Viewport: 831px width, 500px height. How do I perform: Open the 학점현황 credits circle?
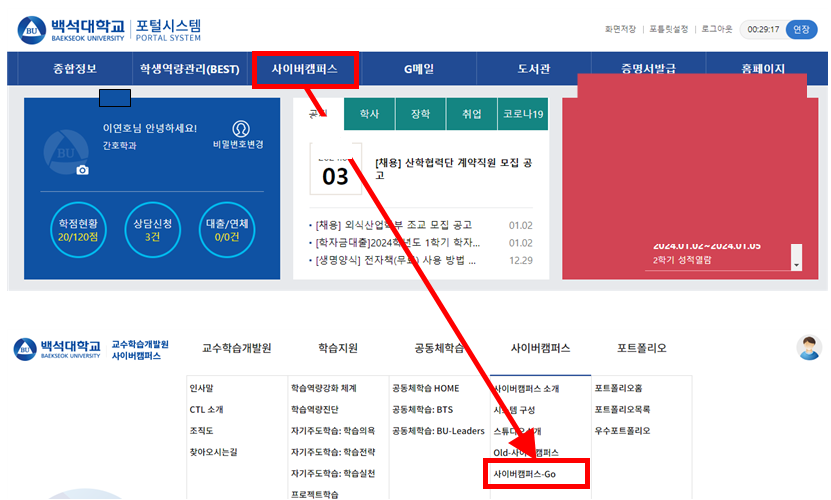click(78, 230)
